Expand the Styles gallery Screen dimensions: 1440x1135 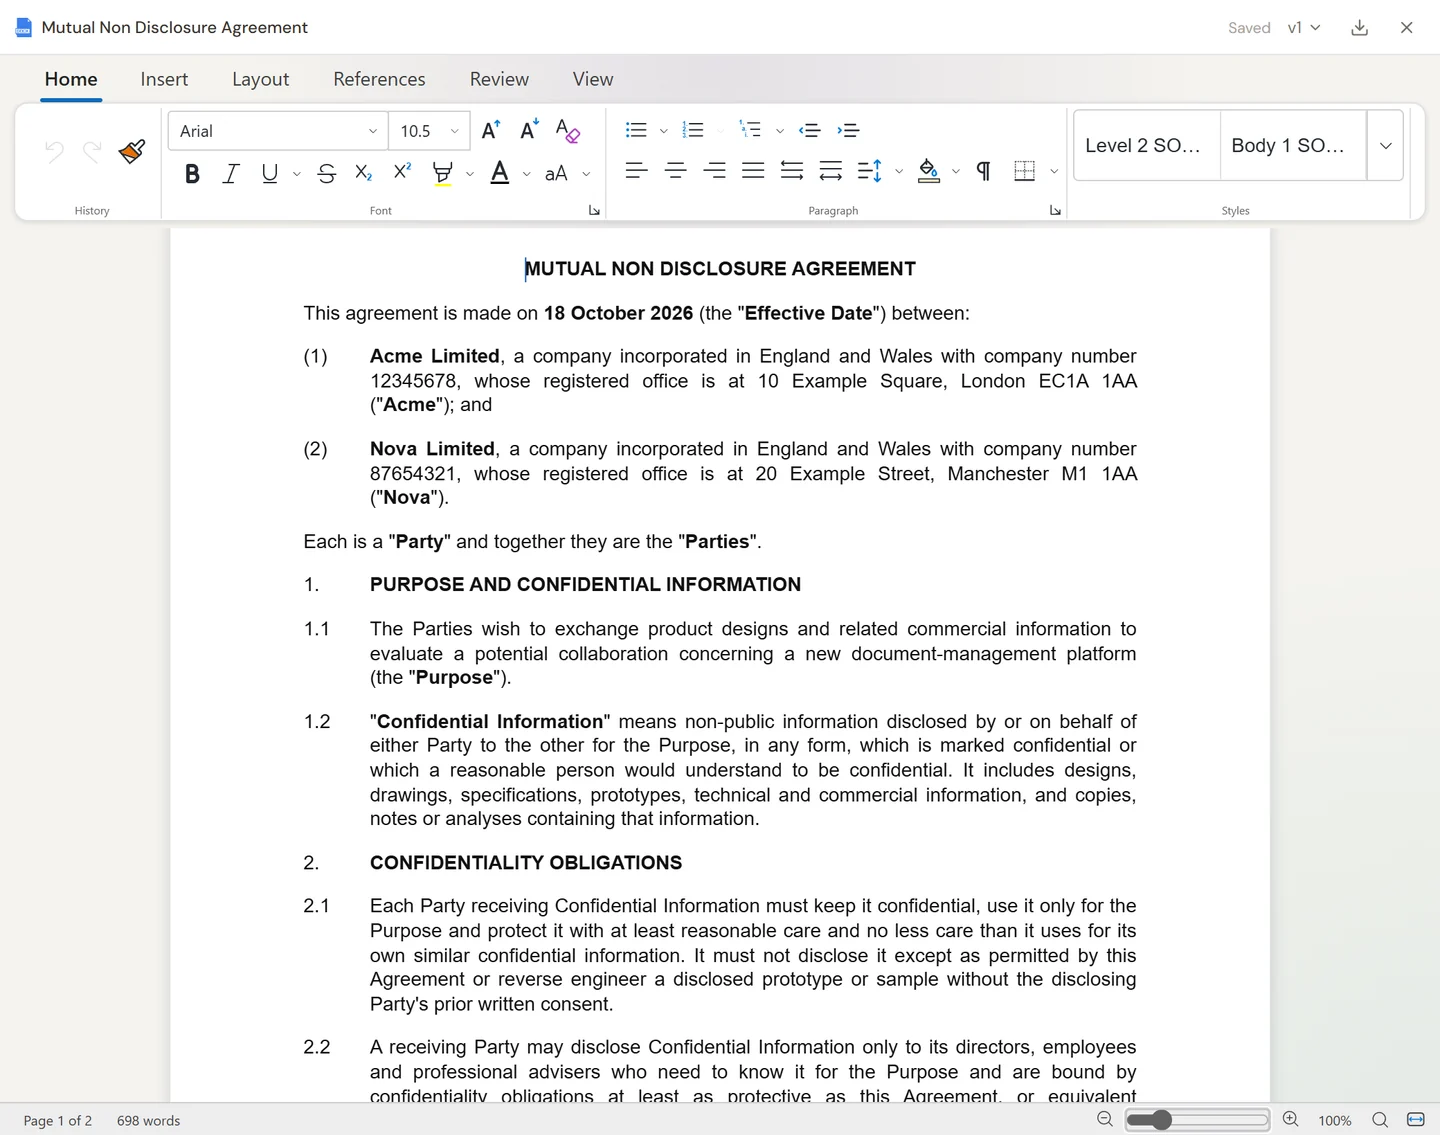(x=1385, y=146)
